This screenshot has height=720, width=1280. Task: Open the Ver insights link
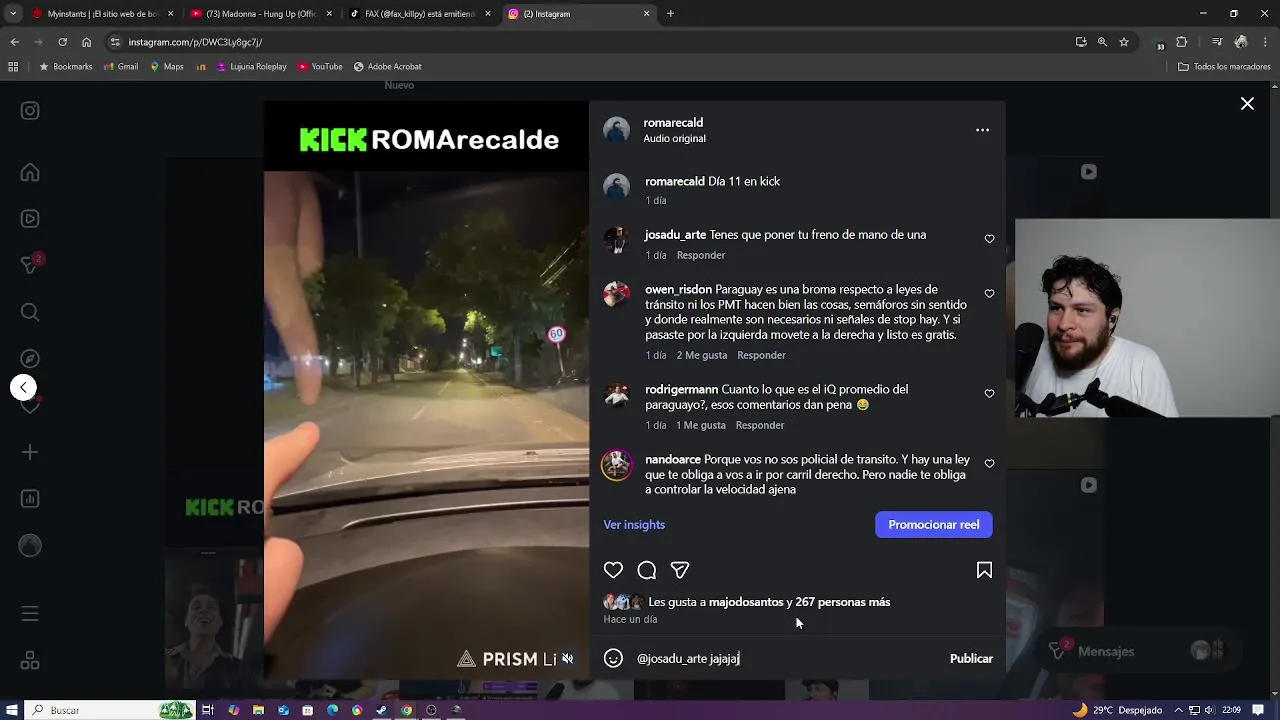tap(634, 524)
